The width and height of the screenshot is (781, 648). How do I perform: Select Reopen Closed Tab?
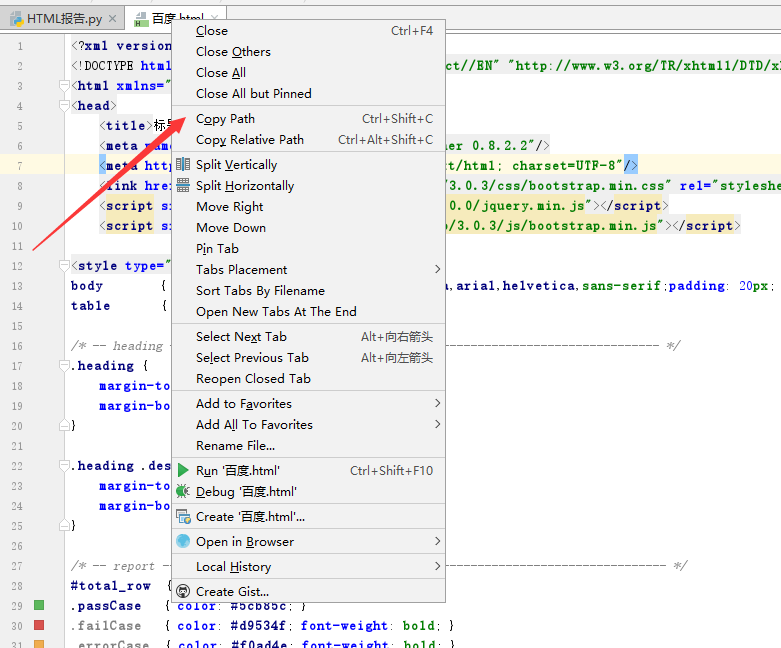click(308, 379)
